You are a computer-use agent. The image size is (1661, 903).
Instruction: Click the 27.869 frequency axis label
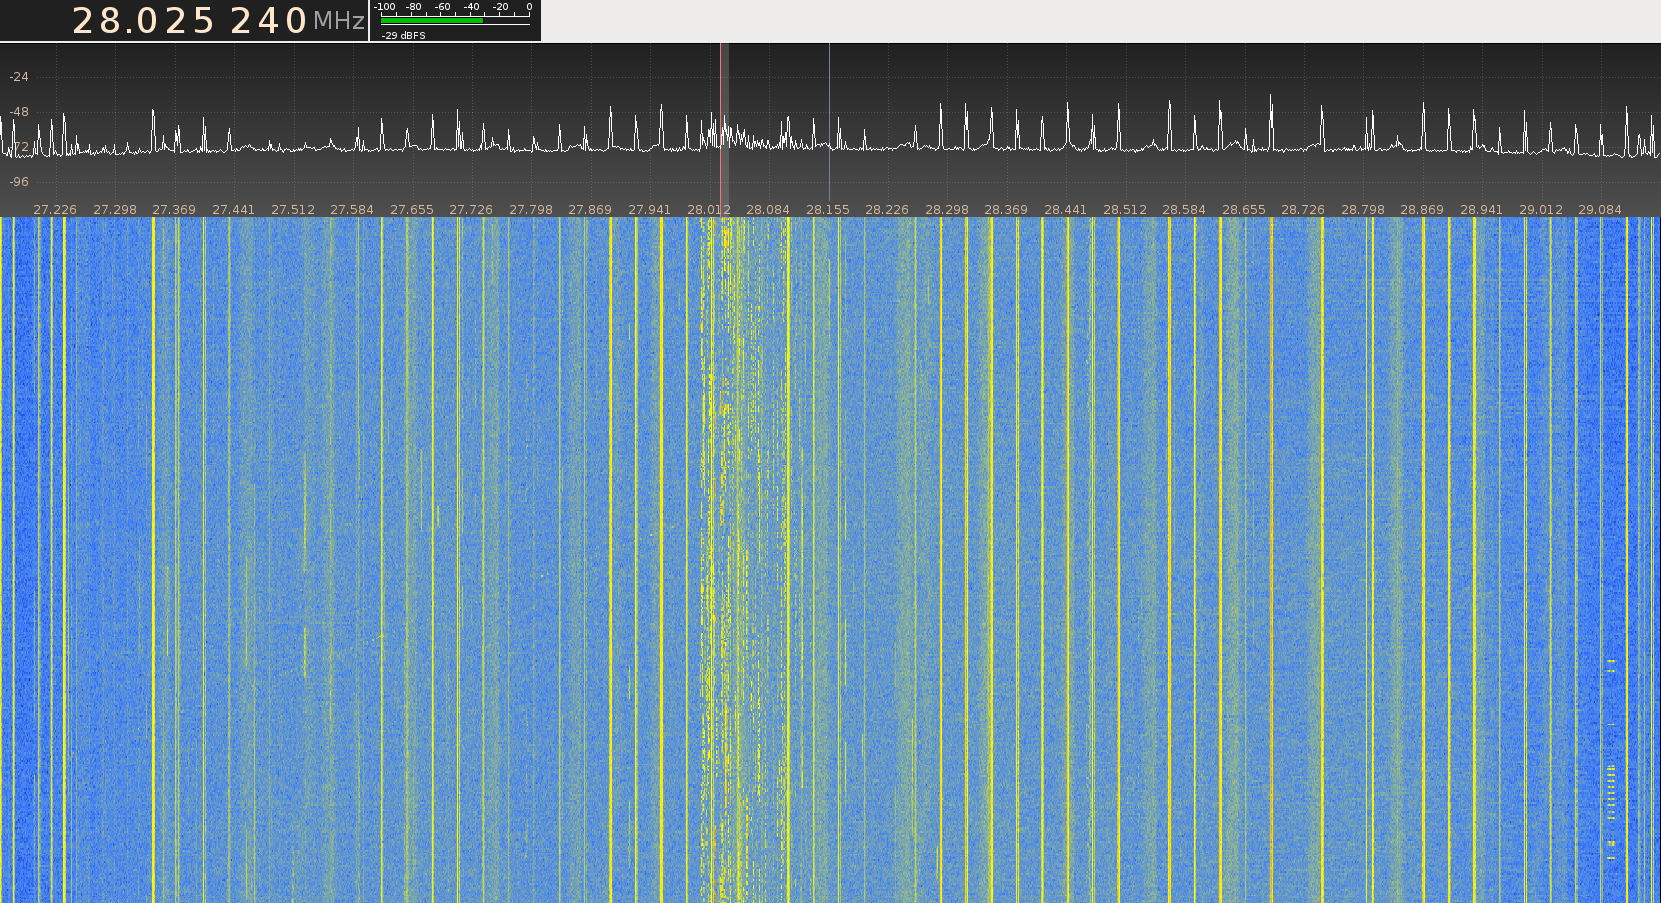click(590, 210)
